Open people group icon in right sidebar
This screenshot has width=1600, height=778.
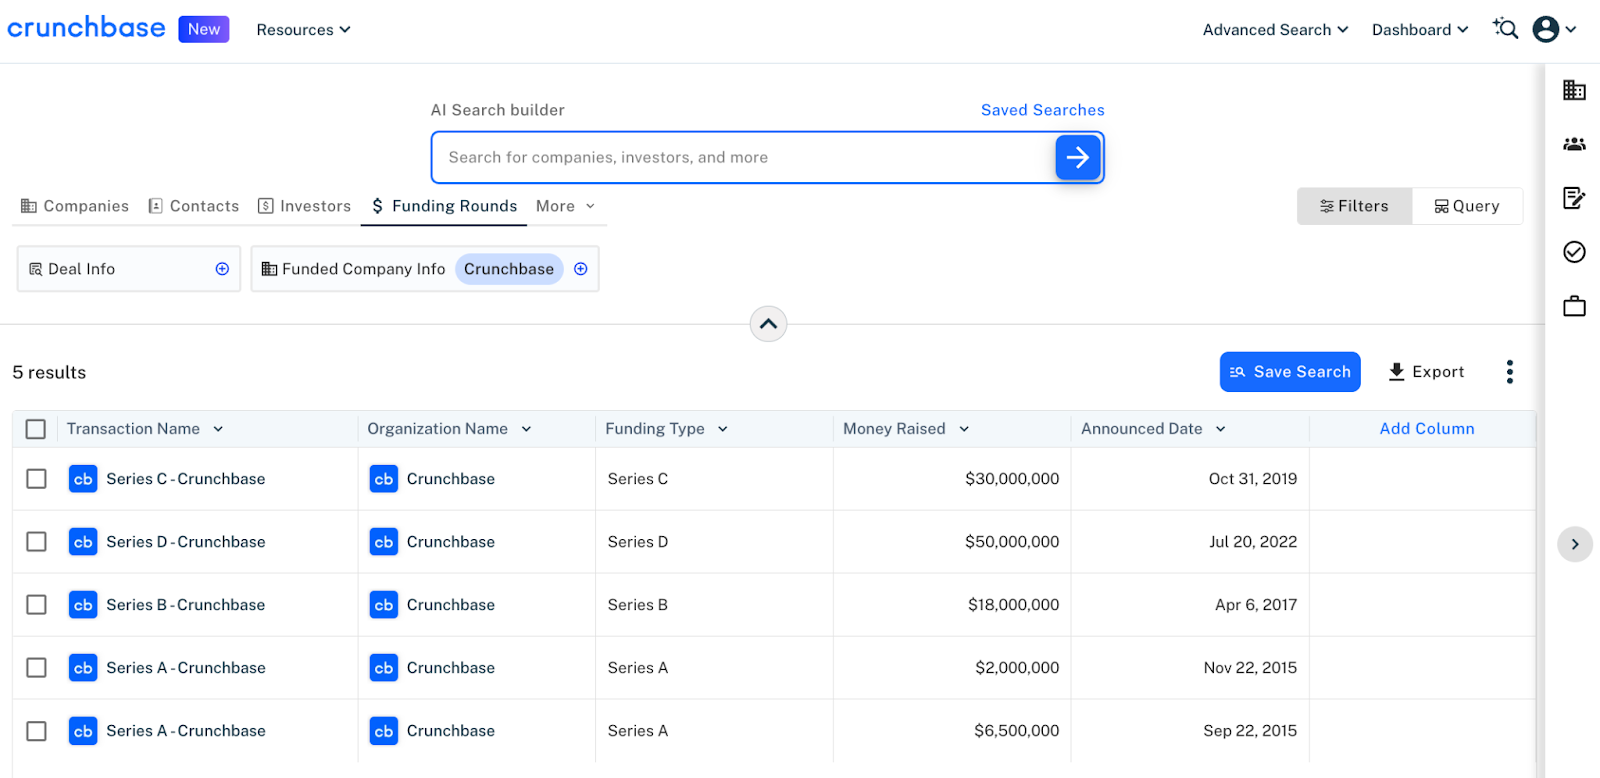[1574, 144]
